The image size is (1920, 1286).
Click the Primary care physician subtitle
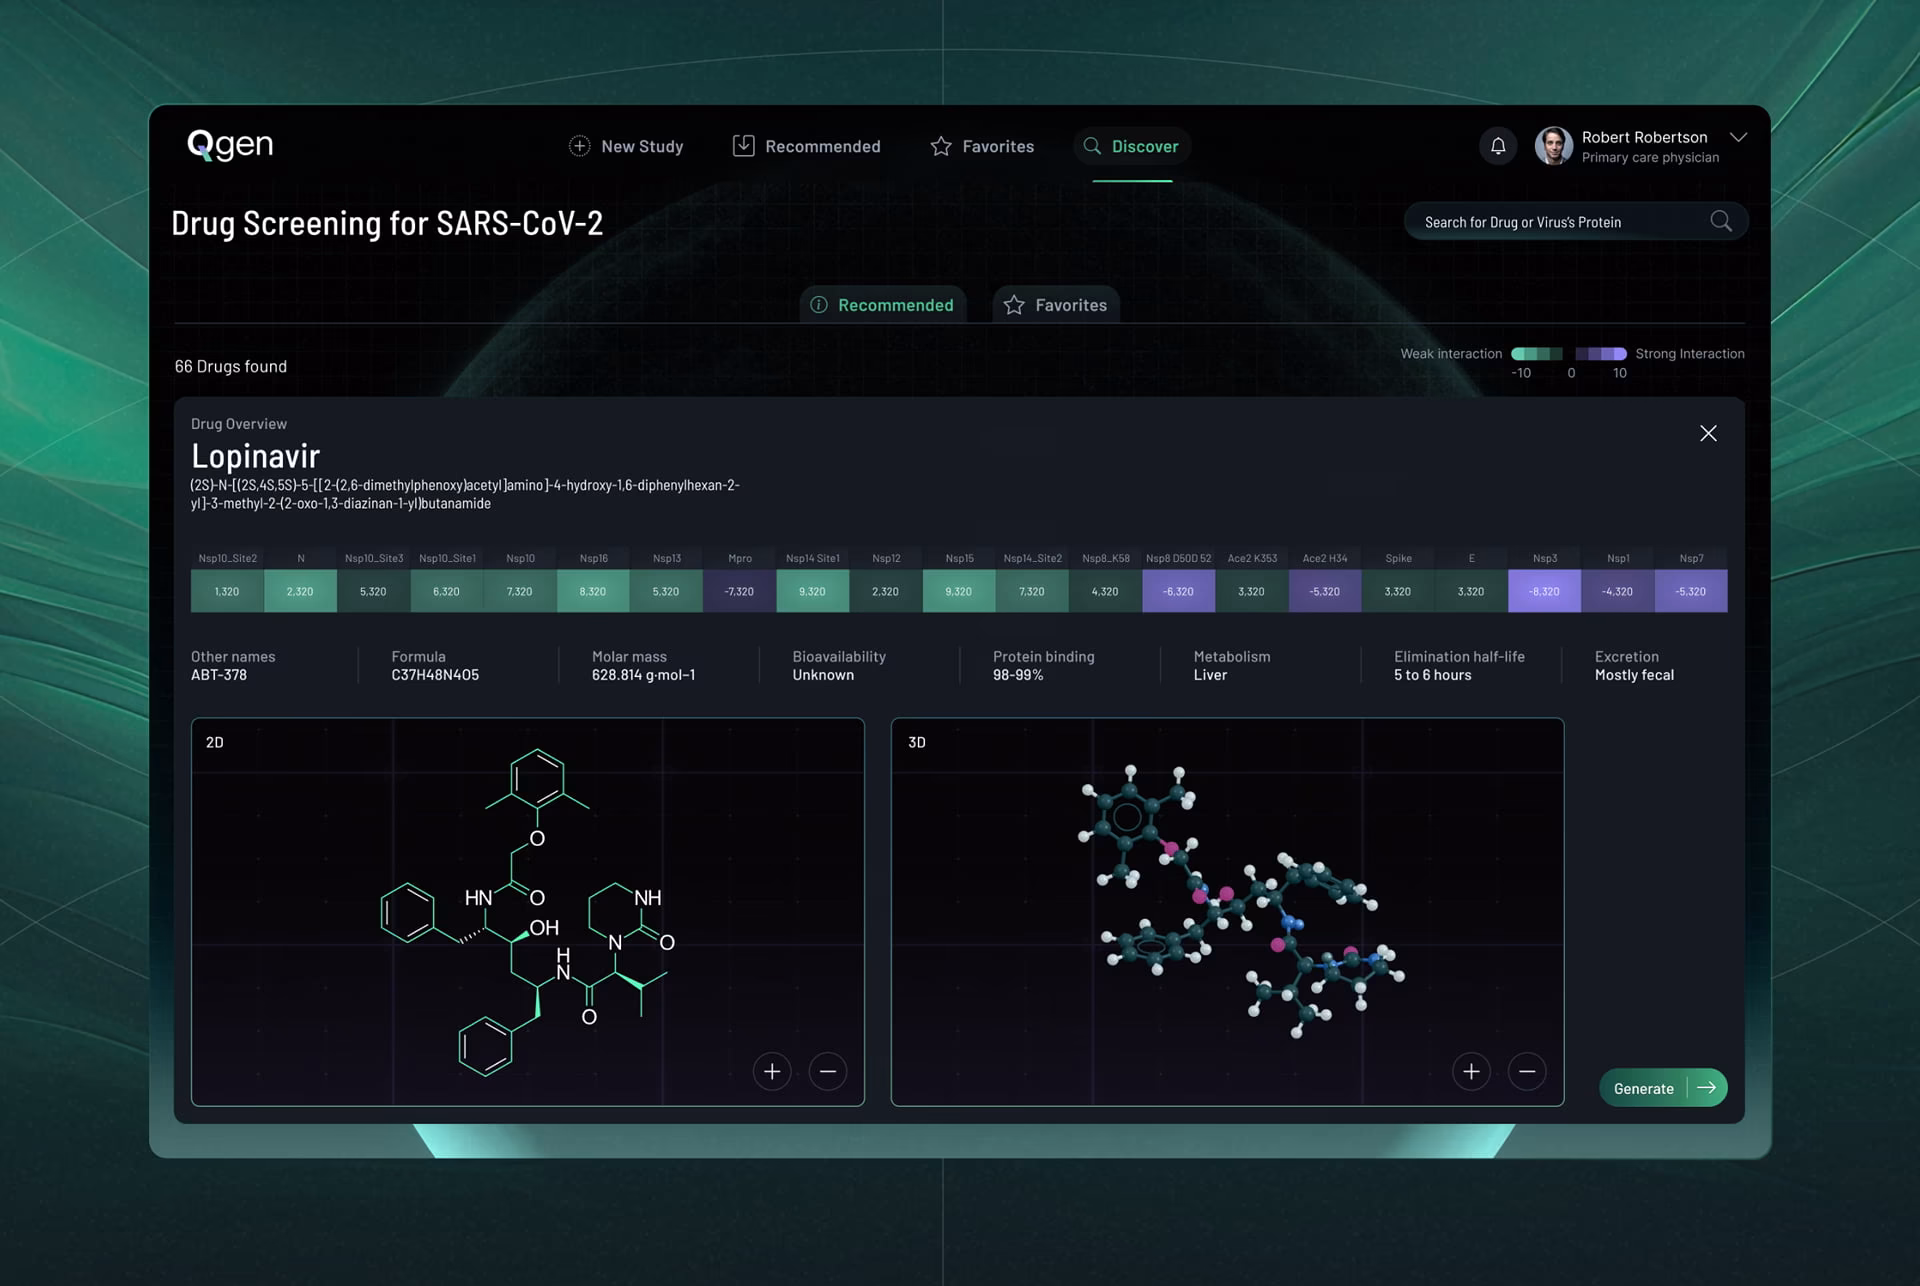click(x=1650, y=158)
